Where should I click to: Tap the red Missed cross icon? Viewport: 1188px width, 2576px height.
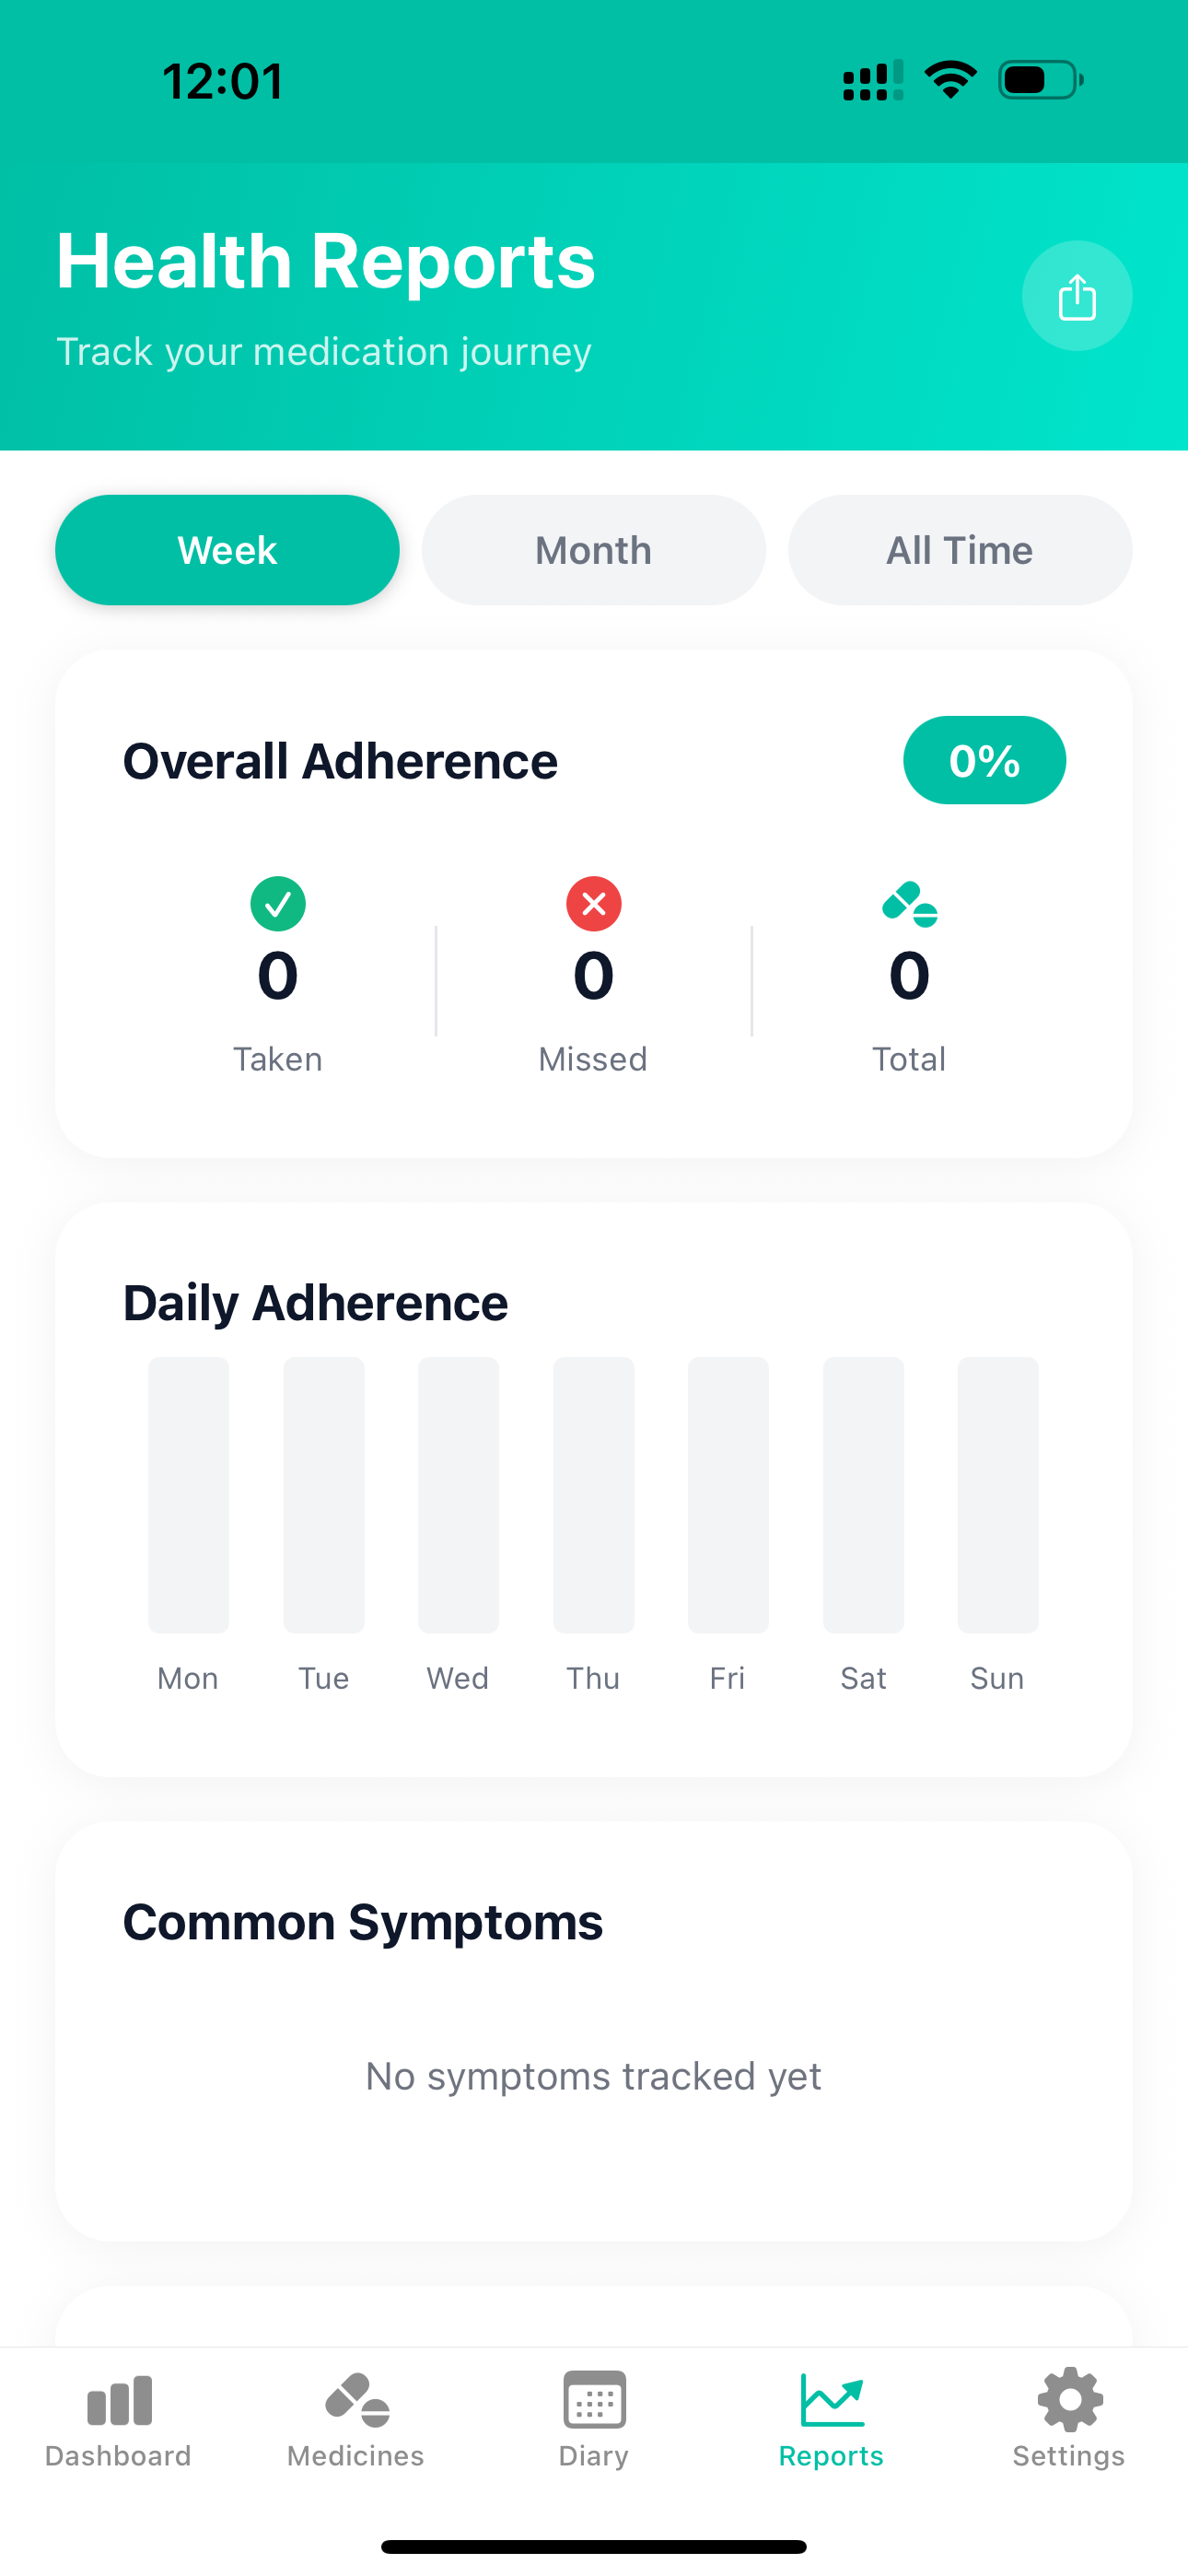point(593,904)
